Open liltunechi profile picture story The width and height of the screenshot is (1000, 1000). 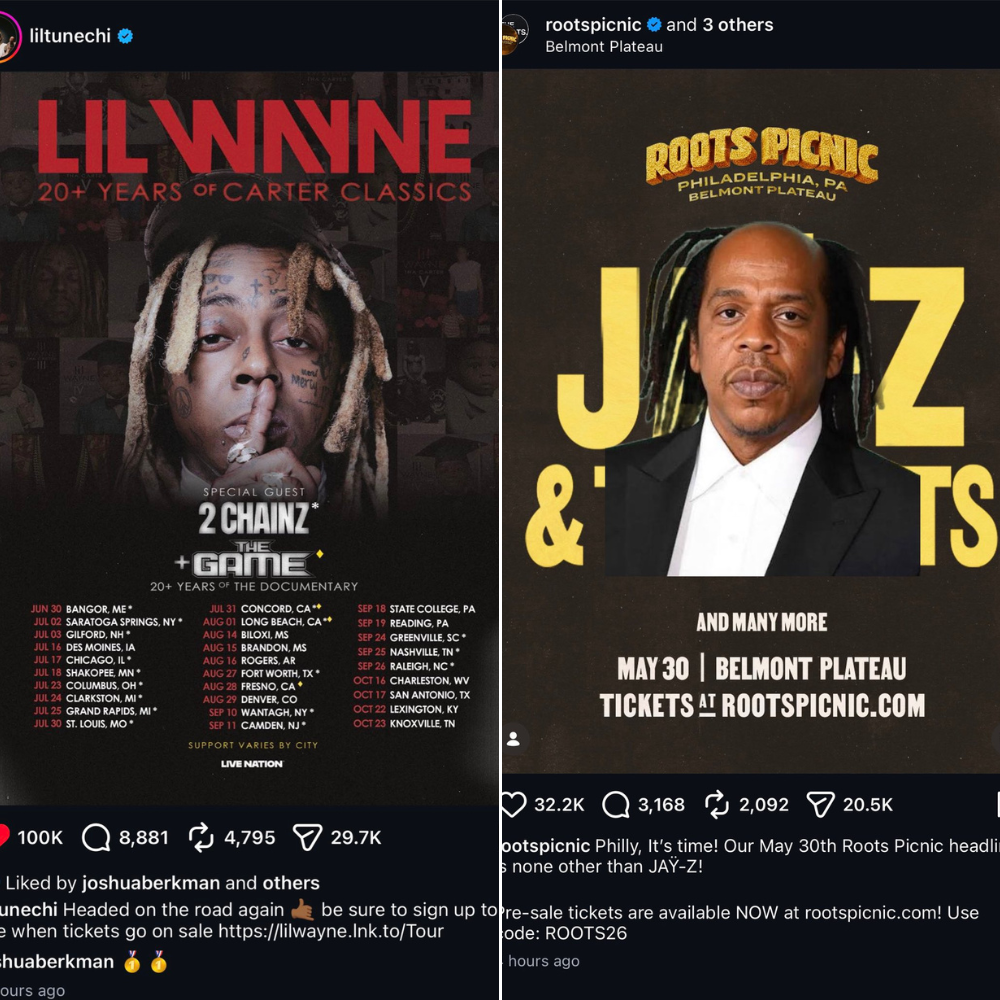pos(8,37)
